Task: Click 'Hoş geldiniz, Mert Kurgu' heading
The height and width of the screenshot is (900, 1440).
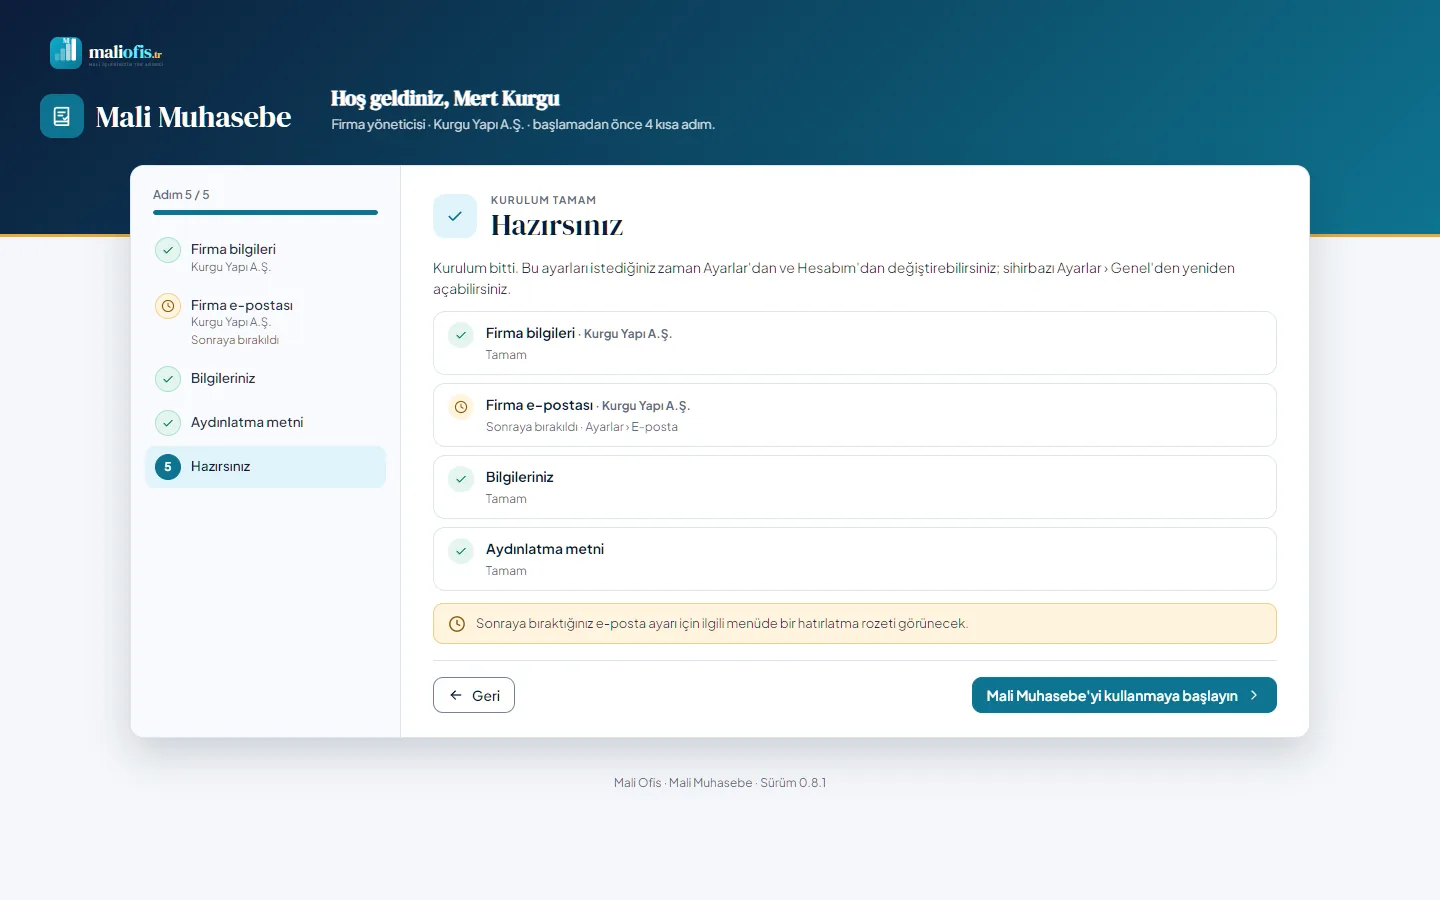Action: click(445, 98)
